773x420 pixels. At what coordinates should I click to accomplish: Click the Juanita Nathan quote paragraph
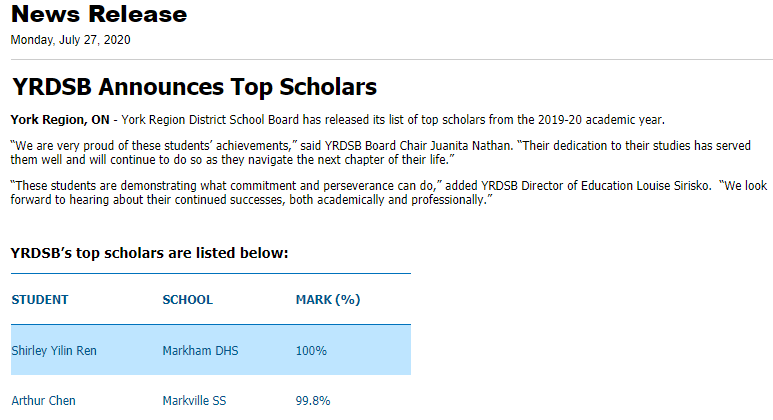click(381, 152)
